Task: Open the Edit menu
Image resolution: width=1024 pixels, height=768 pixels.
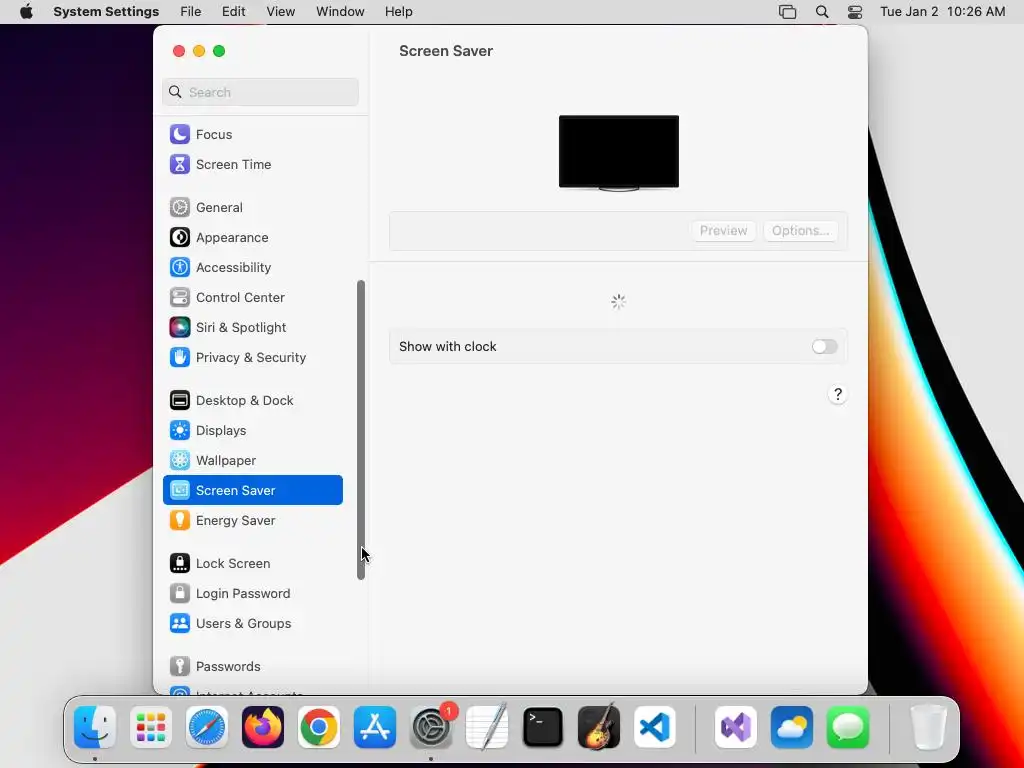Action: [x=233, y=12]
